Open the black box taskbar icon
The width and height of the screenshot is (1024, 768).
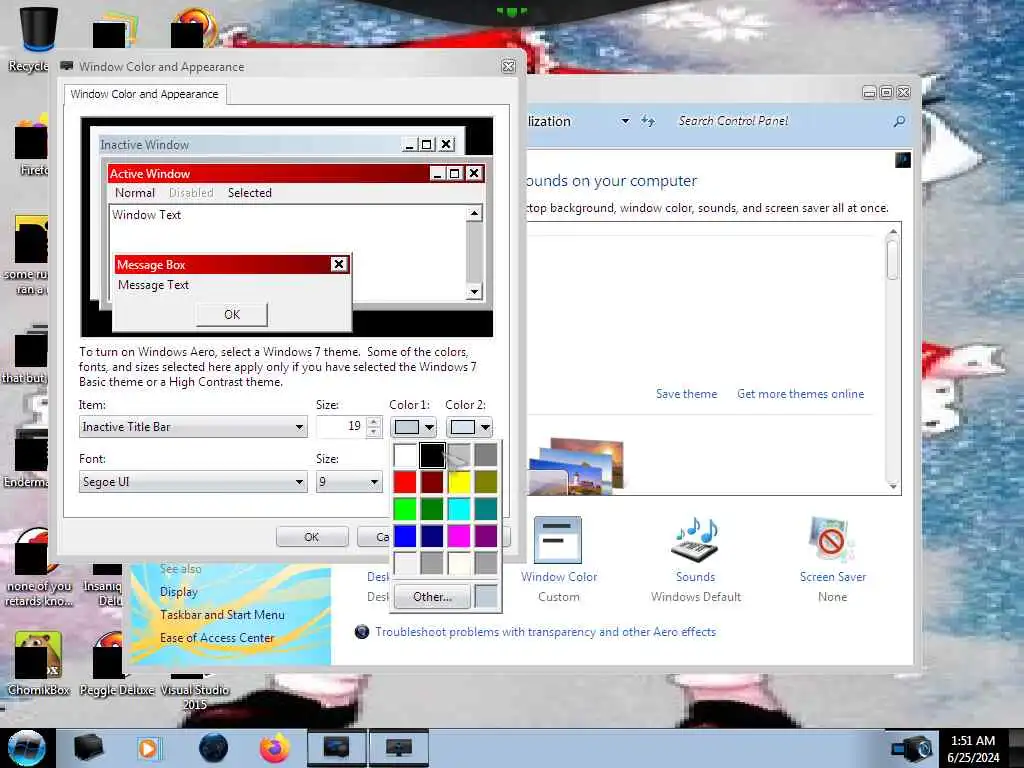(x=88, y=748)
